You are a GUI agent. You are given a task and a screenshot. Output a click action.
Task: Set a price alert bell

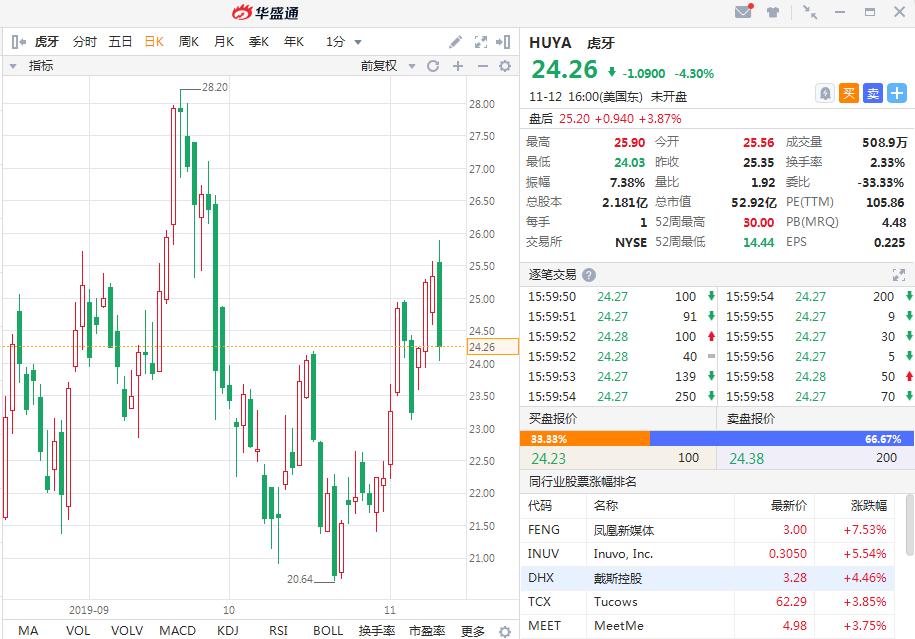click(x=825, y=93)
